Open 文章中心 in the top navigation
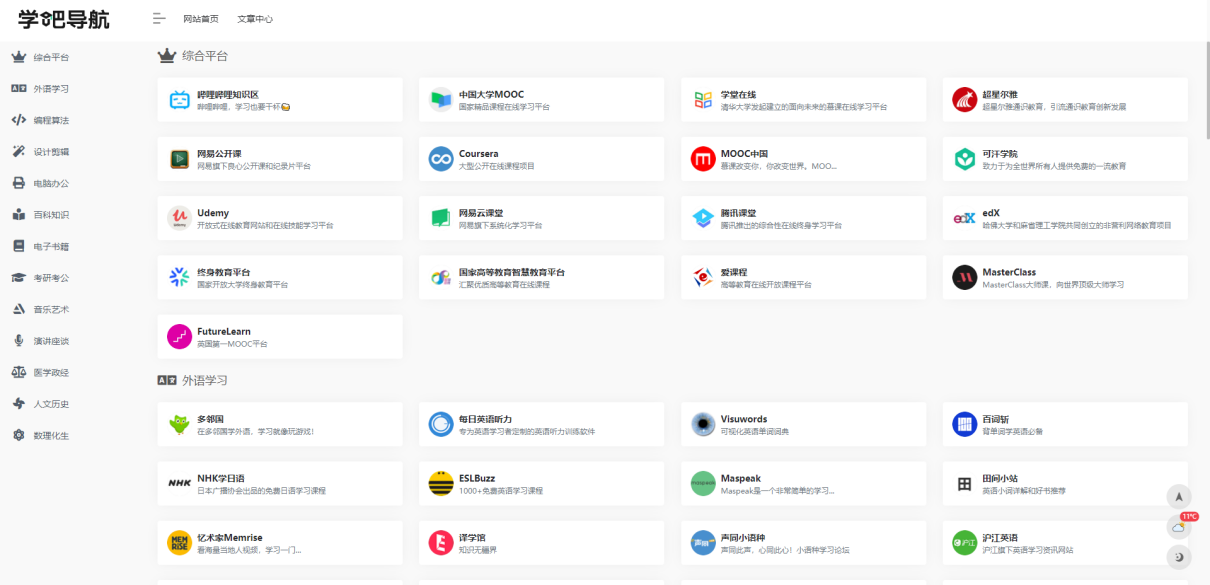This screenshot has height=585, width=1210. point(255,19)
